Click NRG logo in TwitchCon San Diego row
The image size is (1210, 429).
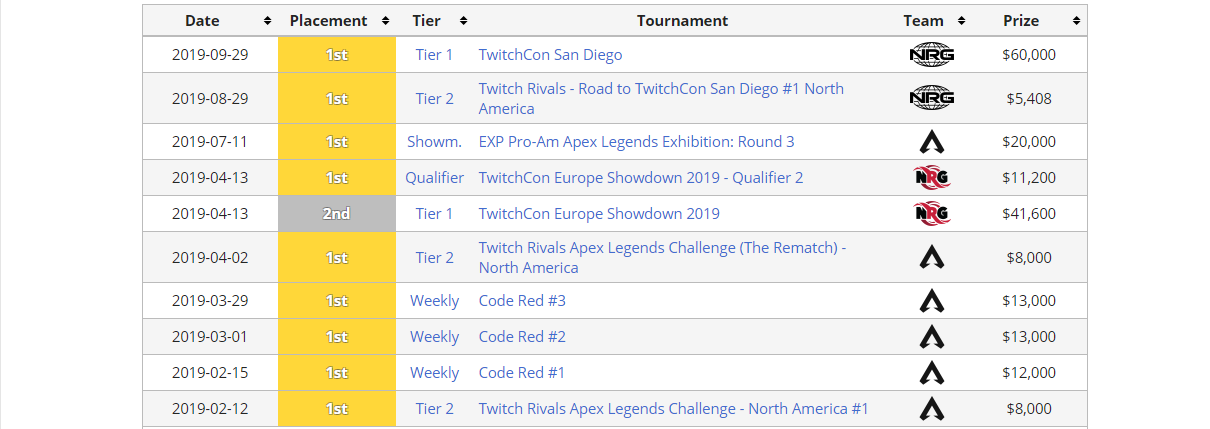(x=931, y=55)
